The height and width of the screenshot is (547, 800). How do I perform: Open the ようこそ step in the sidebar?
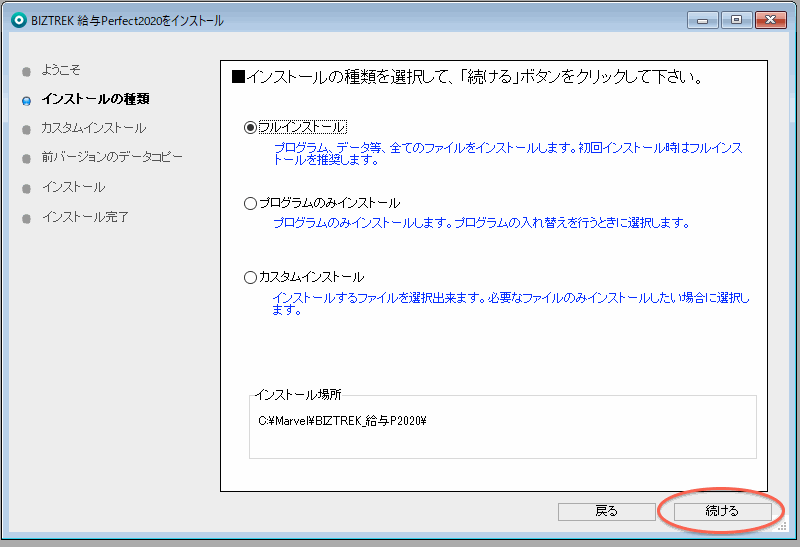(x=61, y=70)
